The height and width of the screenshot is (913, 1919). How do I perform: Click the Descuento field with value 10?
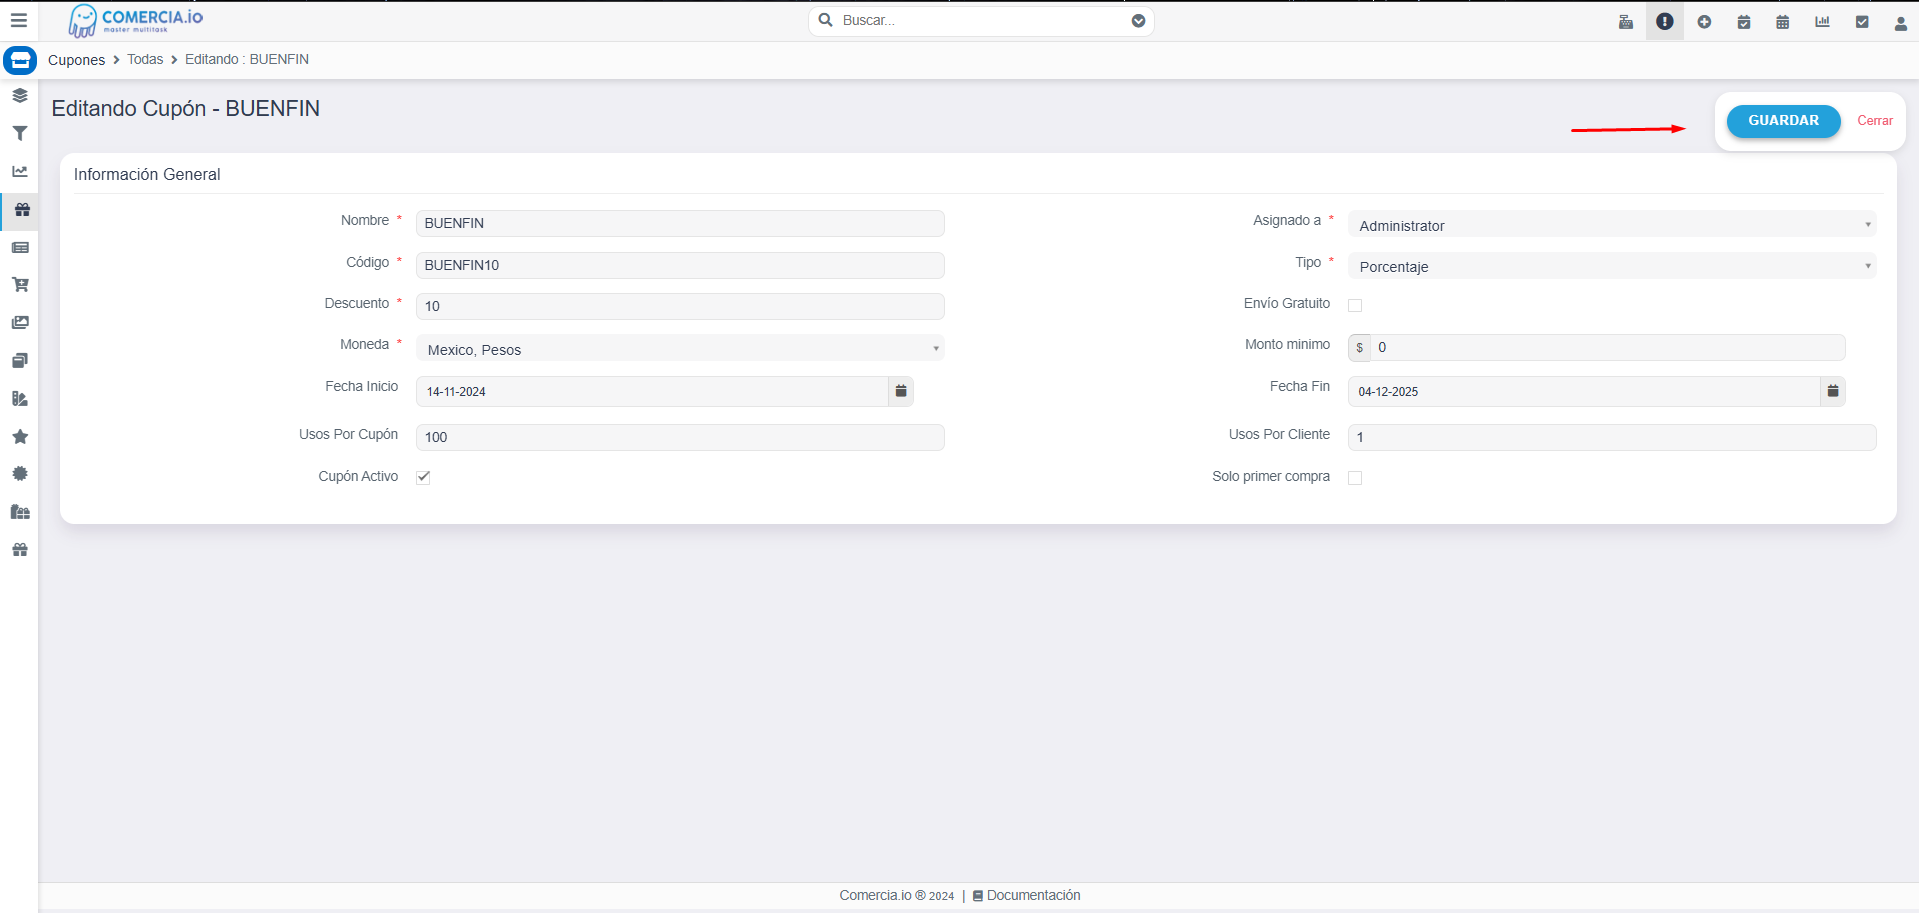click(680, 306)
